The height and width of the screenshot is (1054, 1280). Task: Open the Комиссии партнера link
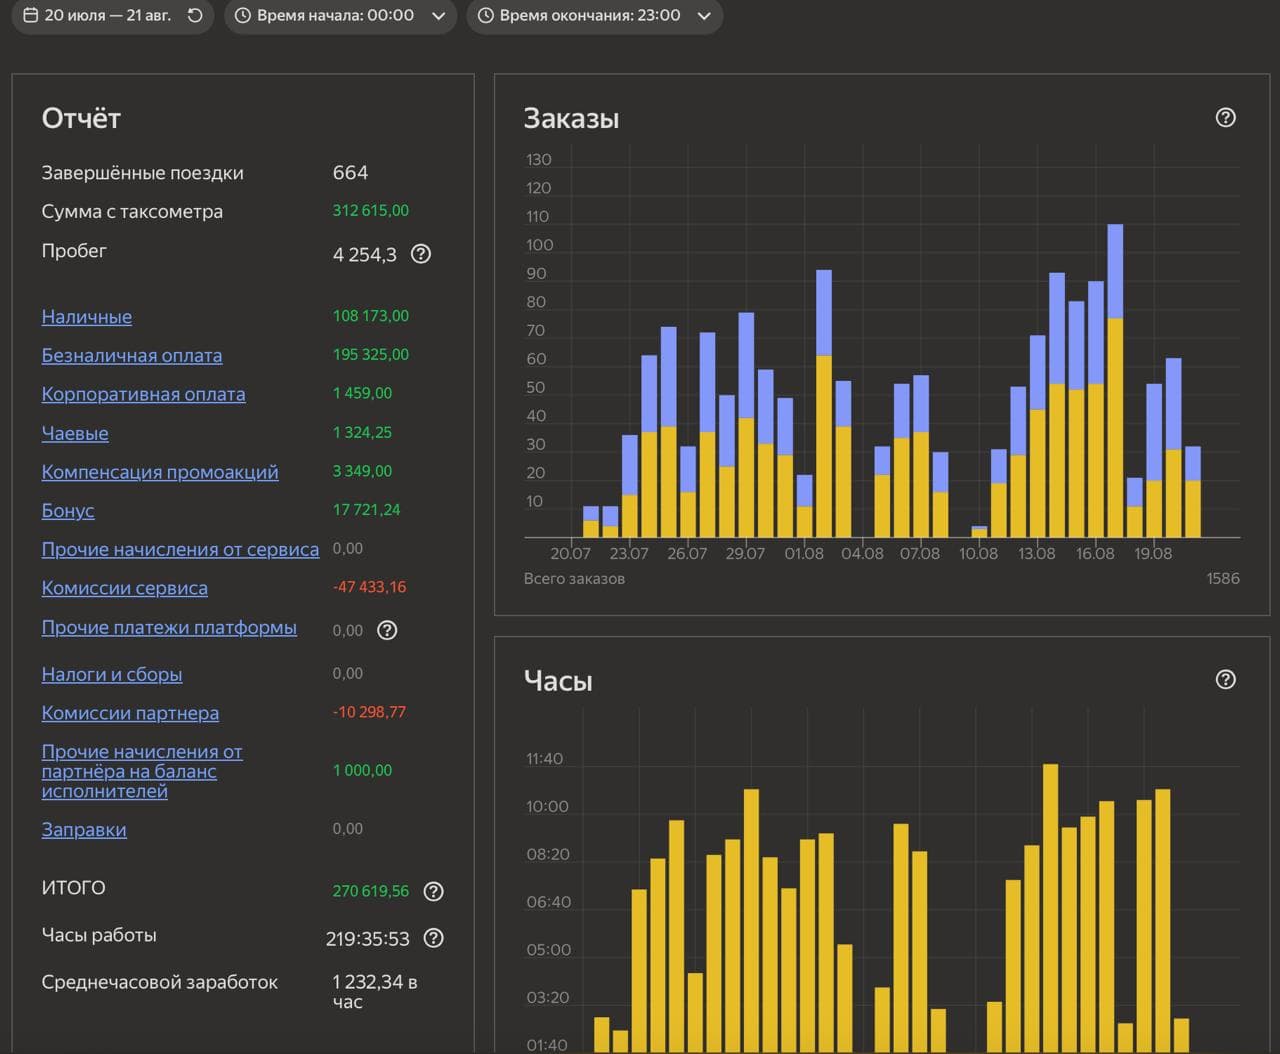tap(130, 714)
